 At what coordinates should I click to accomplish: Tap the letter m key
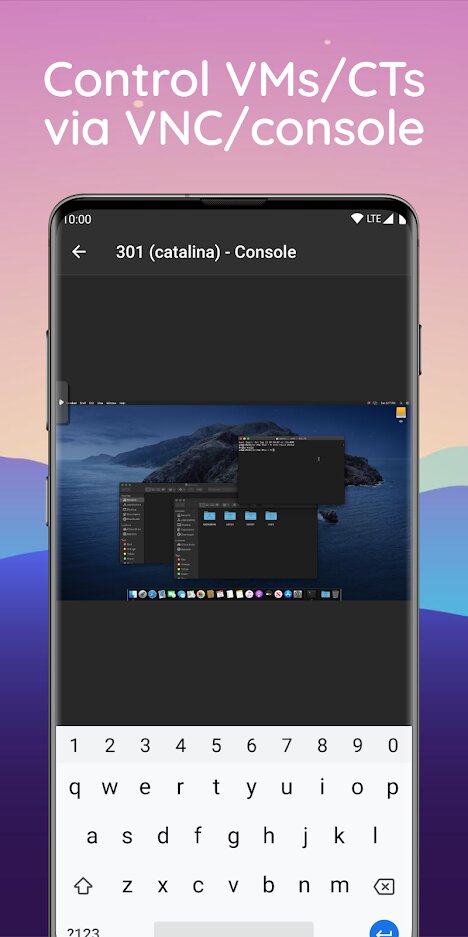point(339,885)
